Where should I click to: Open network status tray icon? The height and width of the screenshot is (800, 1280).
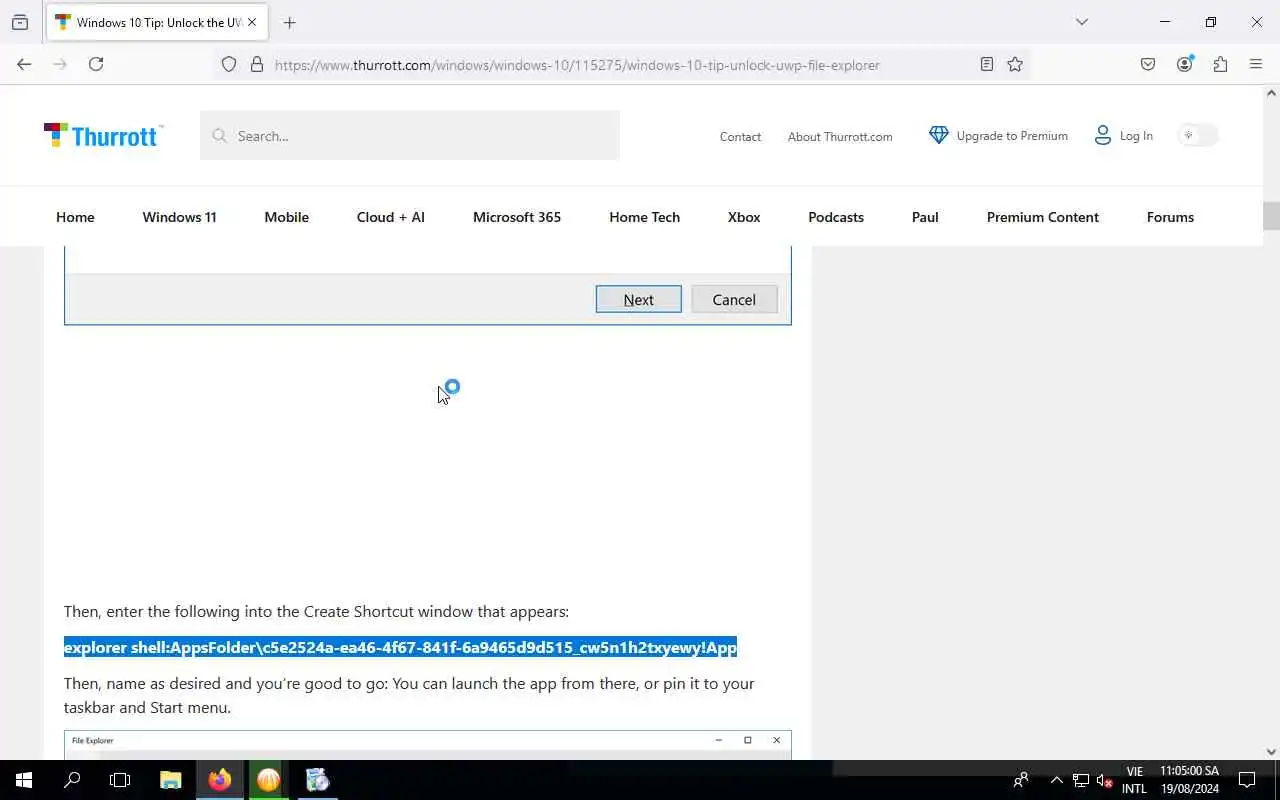[x=1081, y=780]
